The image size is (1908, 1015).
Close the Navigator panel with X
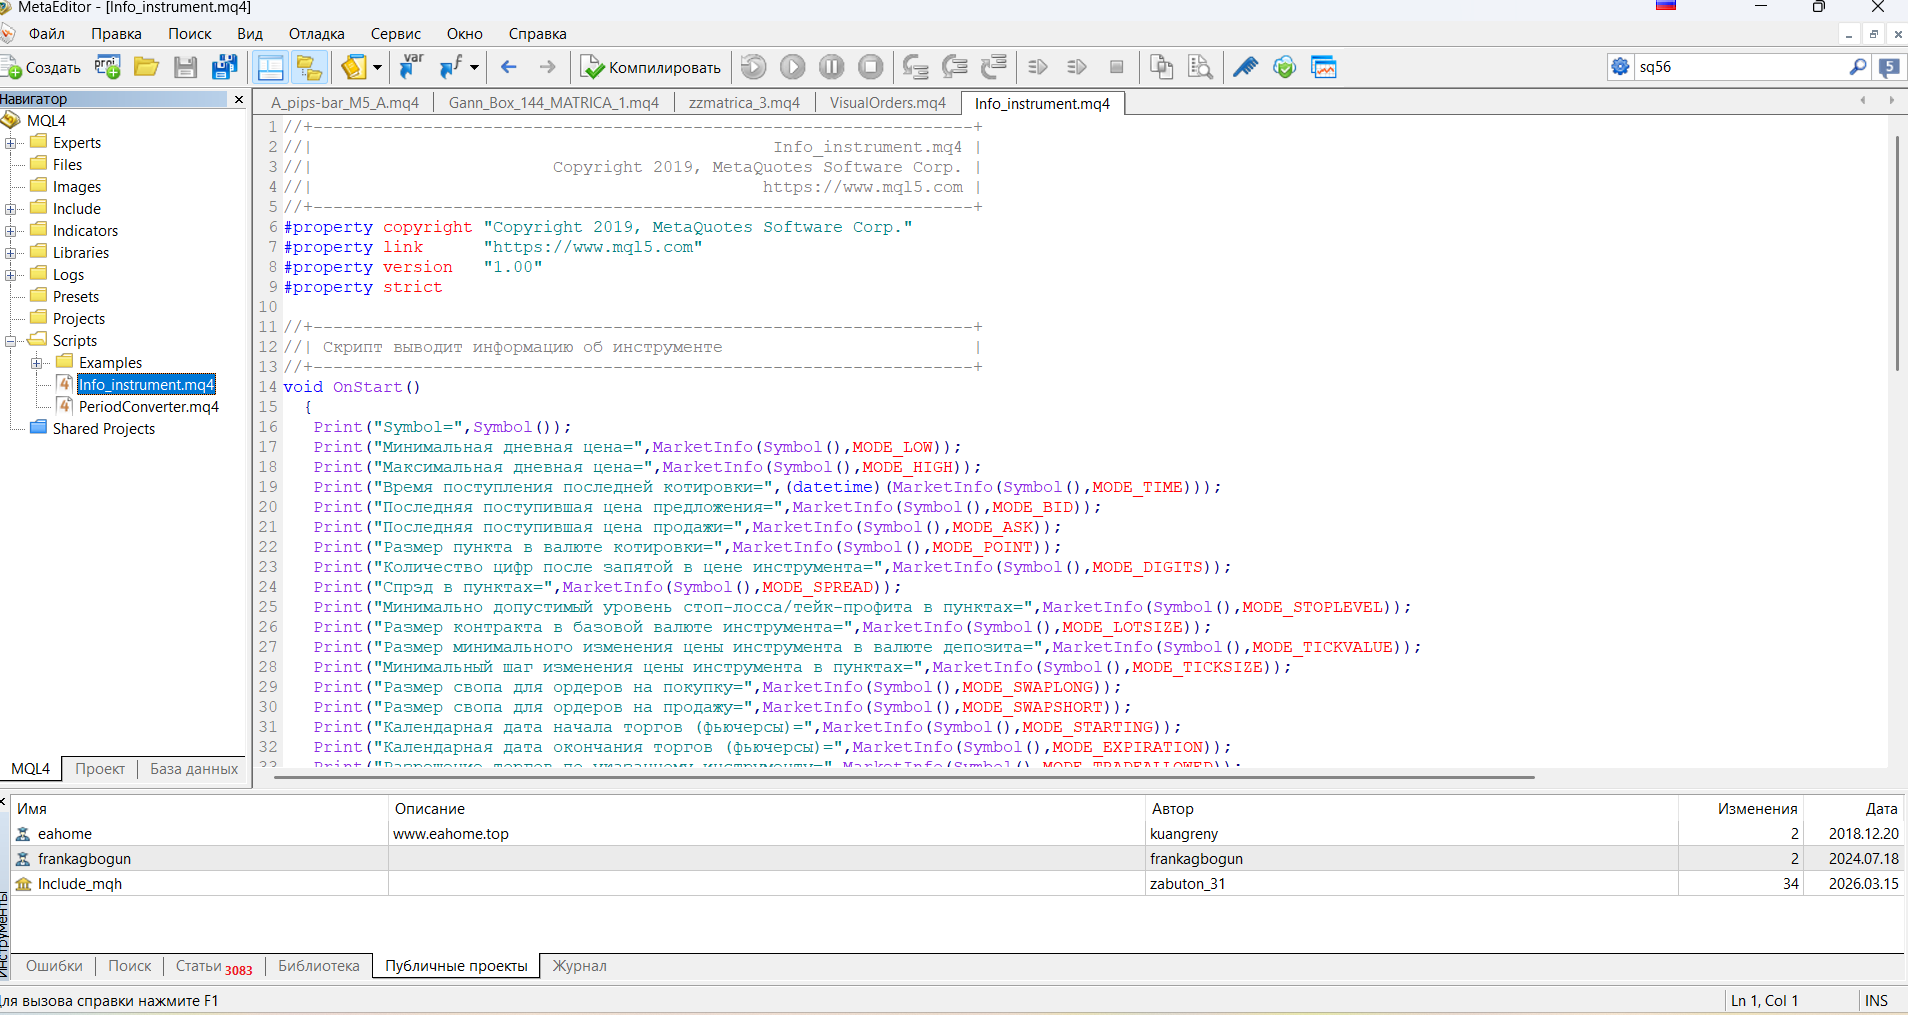pos(239,99)
